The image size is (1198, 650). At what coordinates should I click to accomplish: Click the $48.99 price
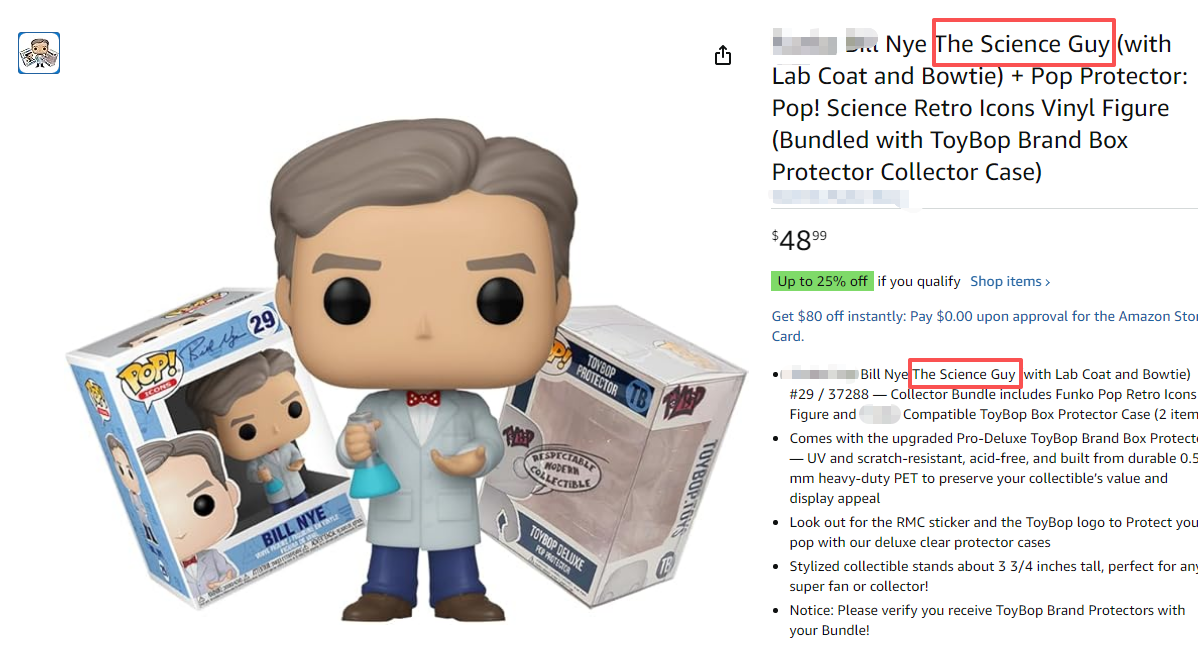coord(799,240)
